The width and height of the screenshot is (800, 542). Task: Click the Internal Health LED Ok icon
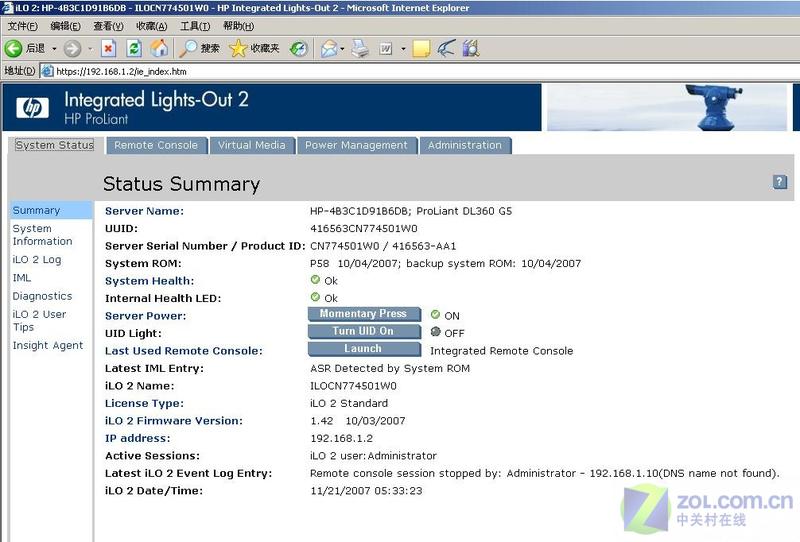point(315,297)
